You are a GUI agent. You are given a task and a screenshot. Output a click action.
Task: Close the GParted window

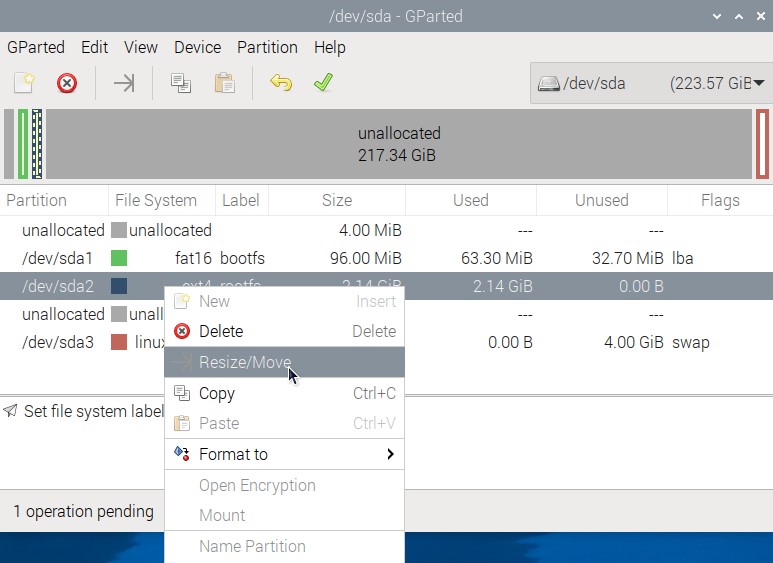point(761,16)
